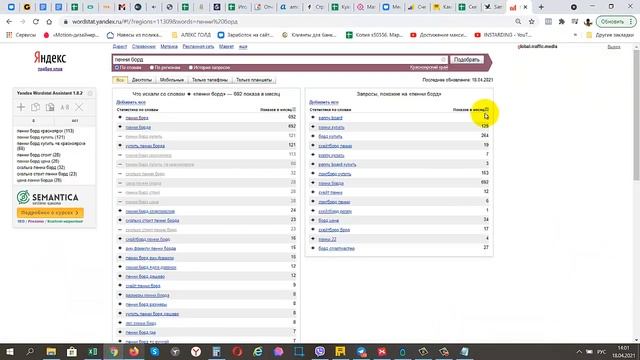Switch to the 'Только телефоны' tab
The width and height of the screenshot is (640, 360).
click(x=210, y=80)
